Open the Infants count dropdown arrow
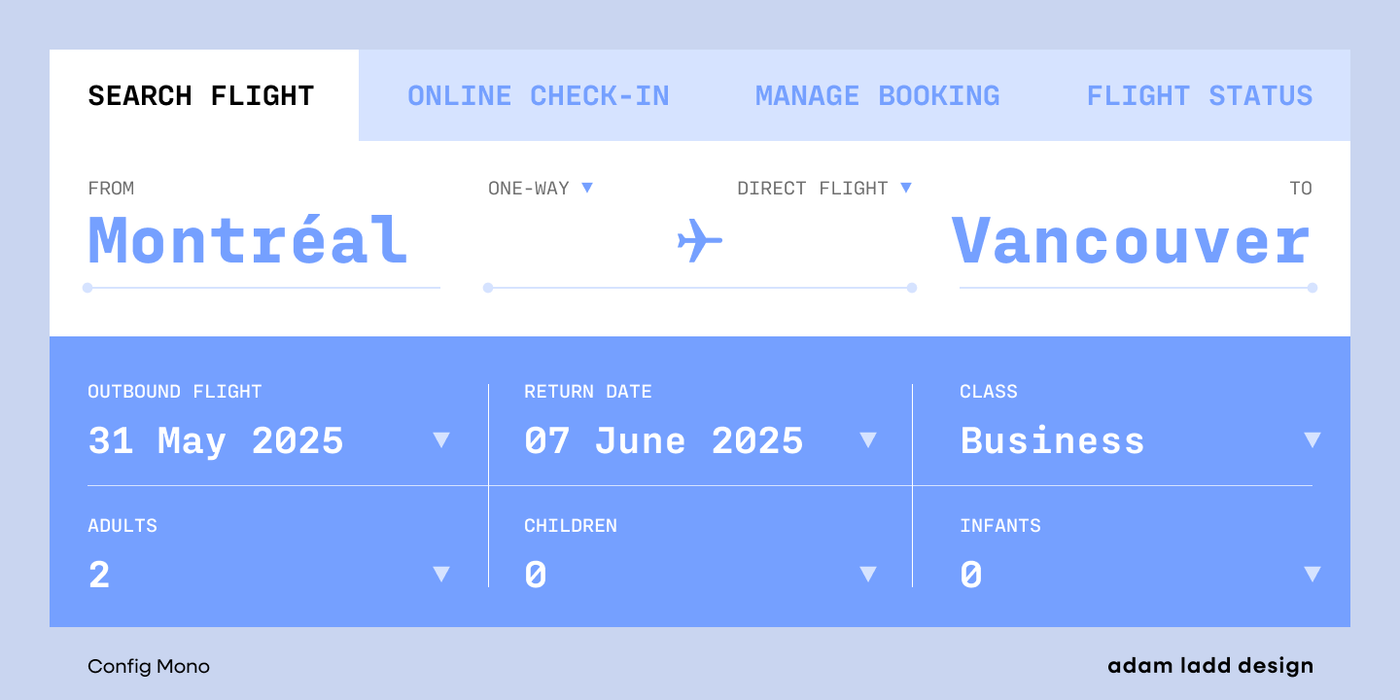The height and width of the screenshot is (700, 1400). pos(1312,574)
